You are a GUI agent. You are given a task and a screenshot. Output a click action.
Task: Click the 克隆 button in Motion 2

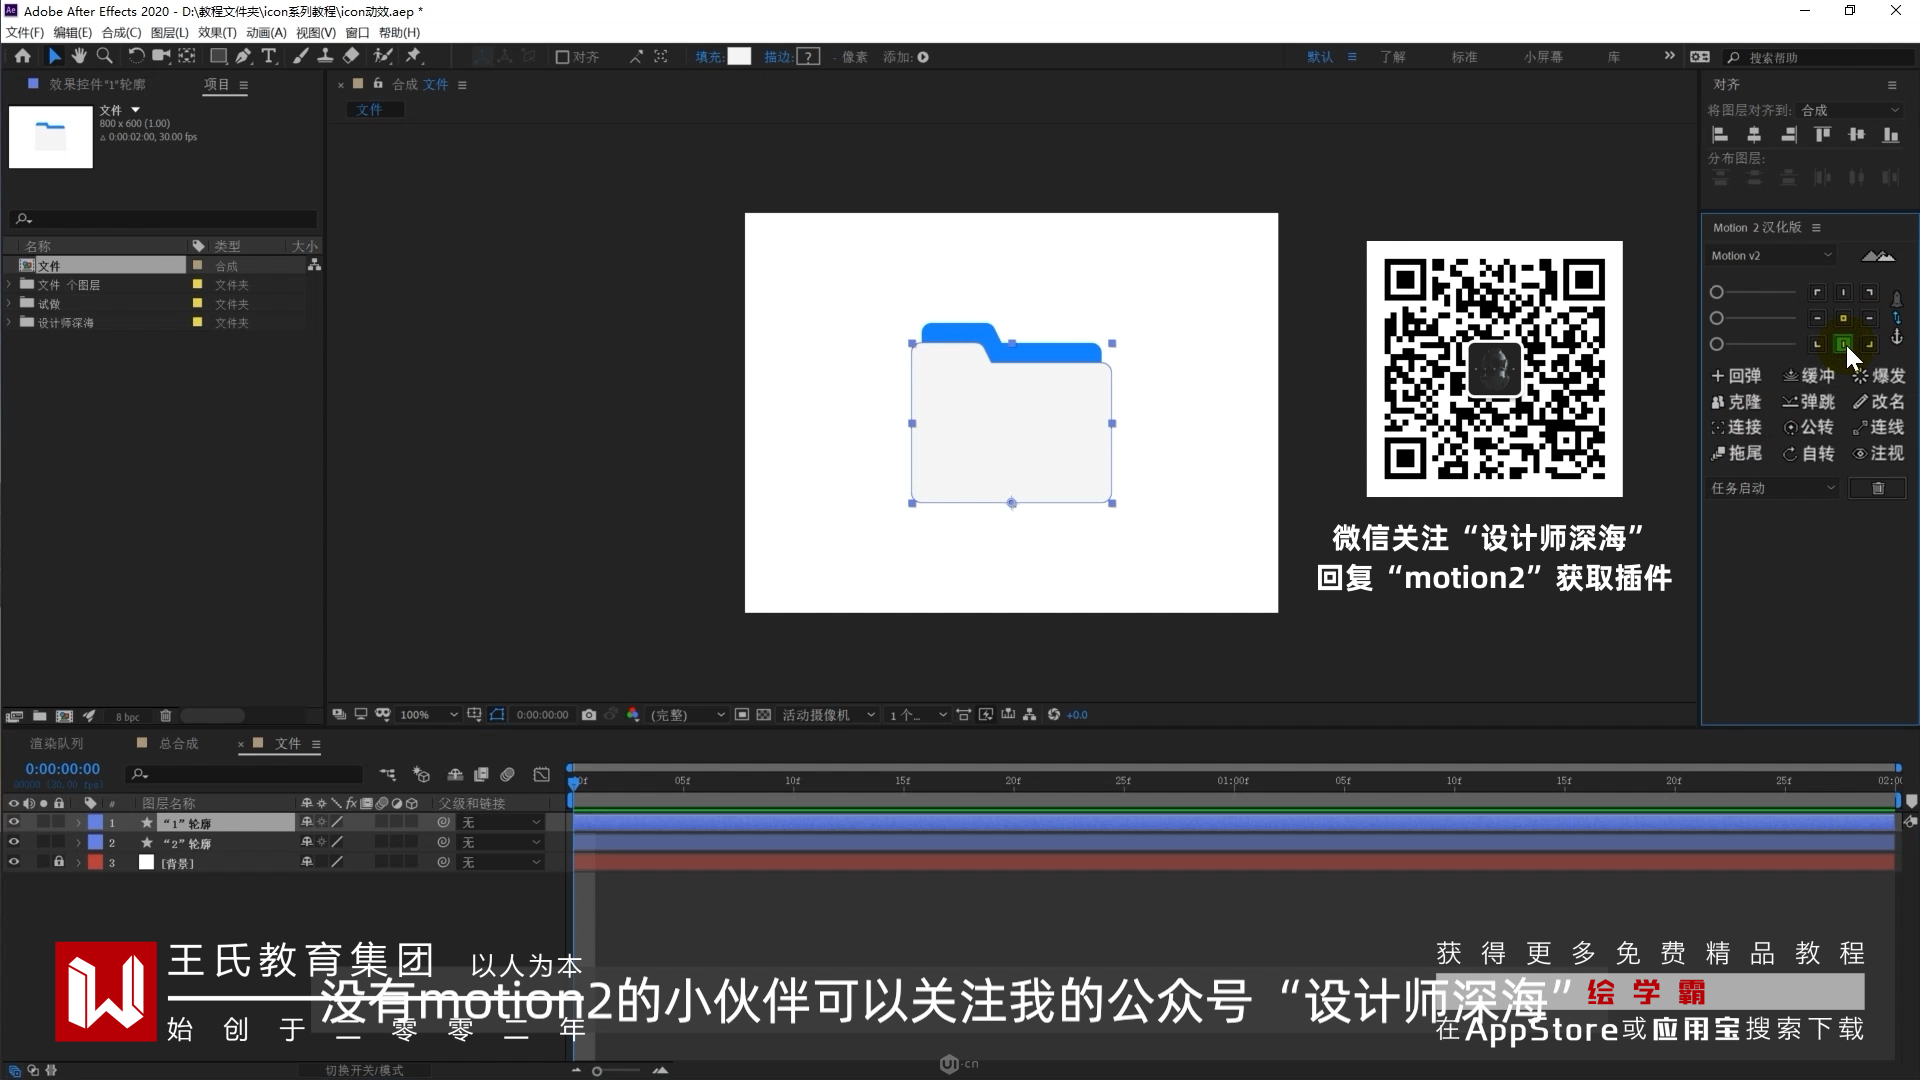1736,402
